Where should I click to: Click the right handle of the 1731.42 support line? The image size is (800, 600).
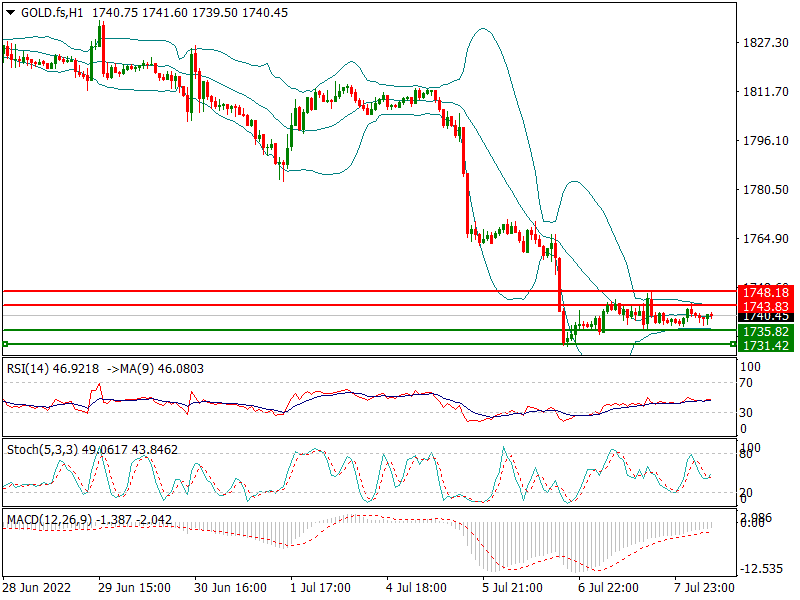(x=733, y=344)
